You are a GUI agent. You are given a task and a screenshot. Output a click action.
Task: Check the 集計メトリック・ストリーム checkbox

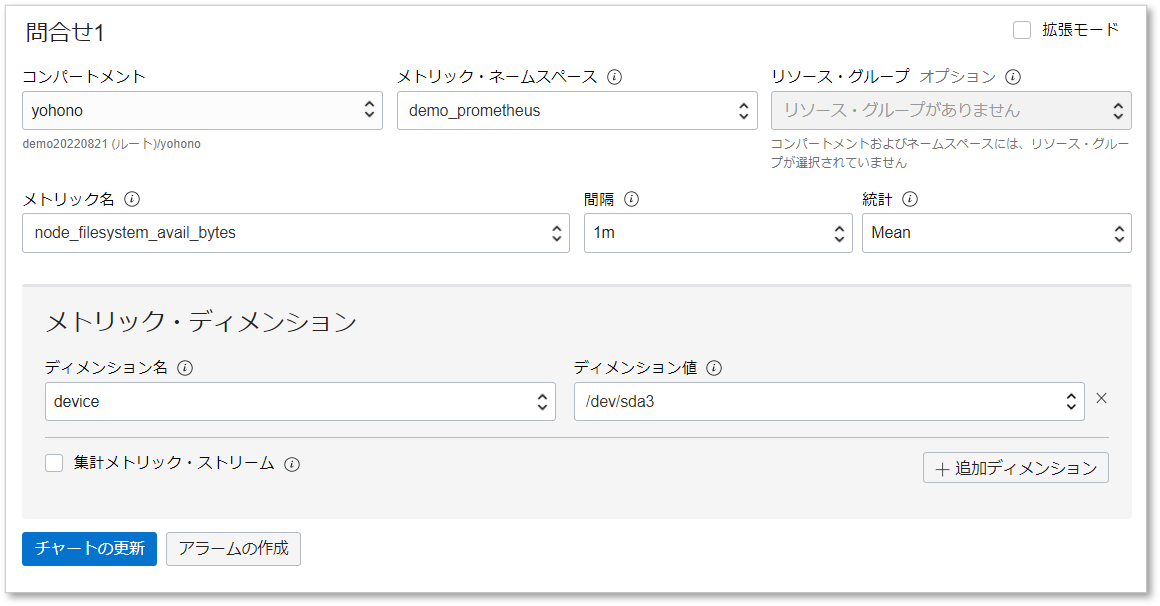coord(53,464)
